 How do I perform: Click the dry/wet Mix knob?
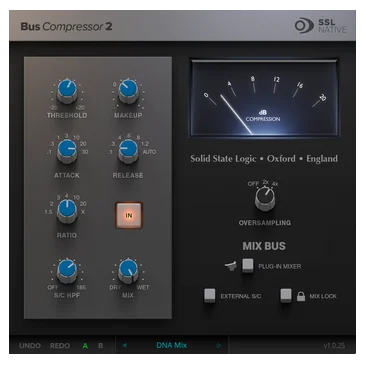(128, 271)
